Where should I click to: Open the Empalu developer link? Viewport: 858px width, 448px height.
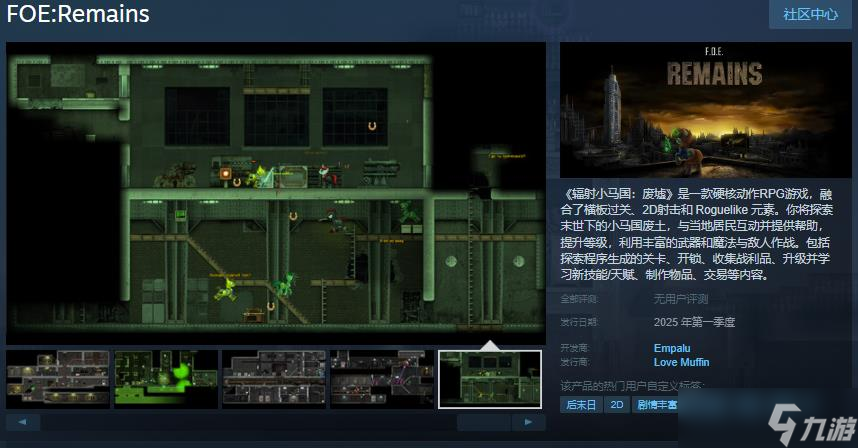coord(672,348)
